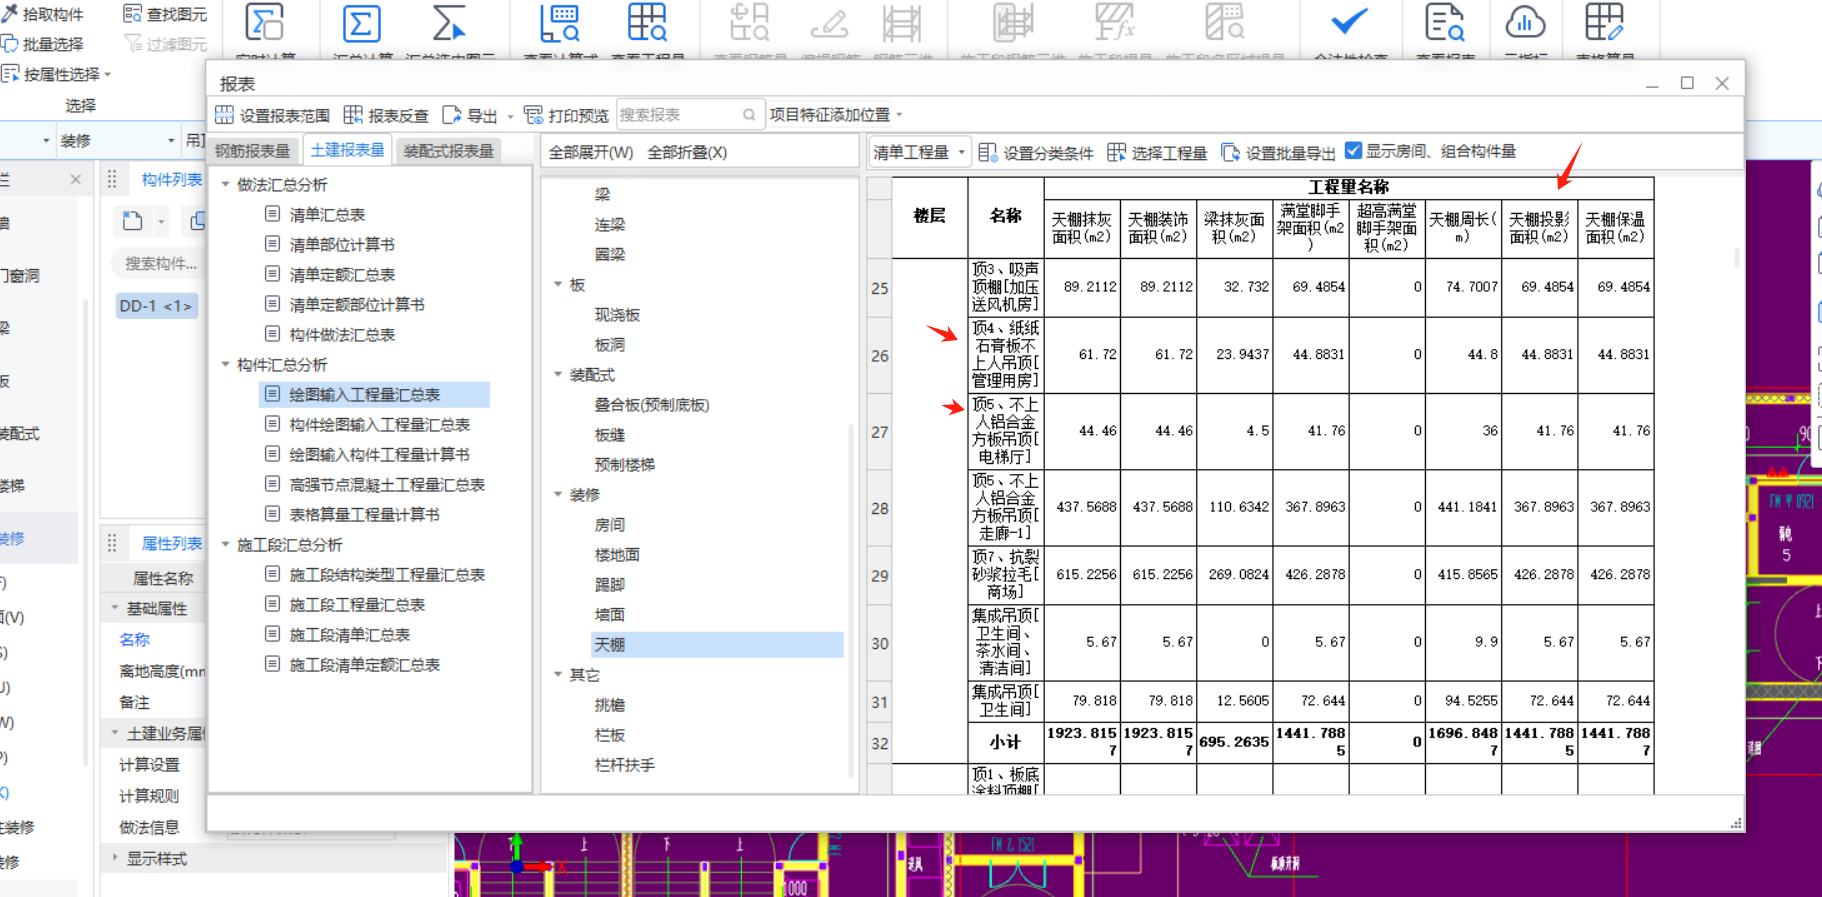Click the 搜索报表 search input field

click(x=690, y=115)
